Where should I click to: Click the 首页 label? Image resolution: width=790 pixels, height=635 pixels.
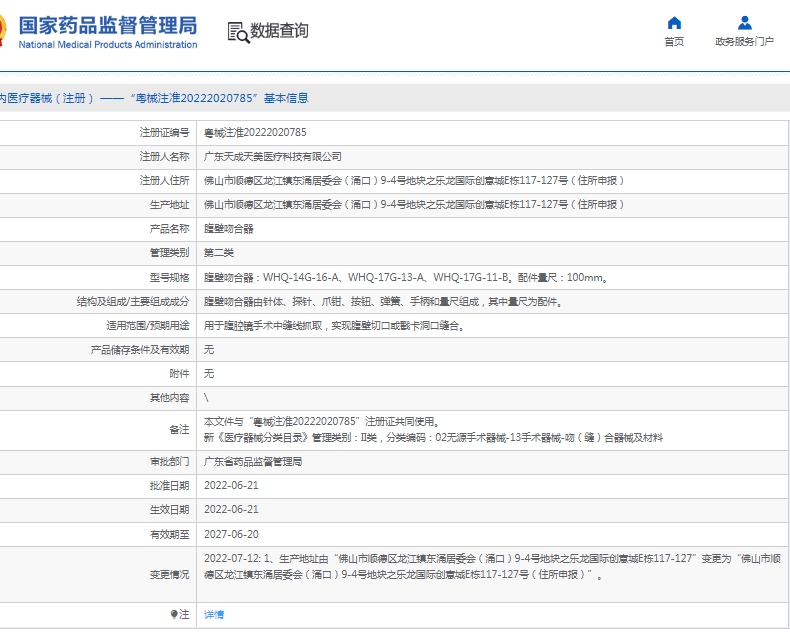[x=674, y=41]
